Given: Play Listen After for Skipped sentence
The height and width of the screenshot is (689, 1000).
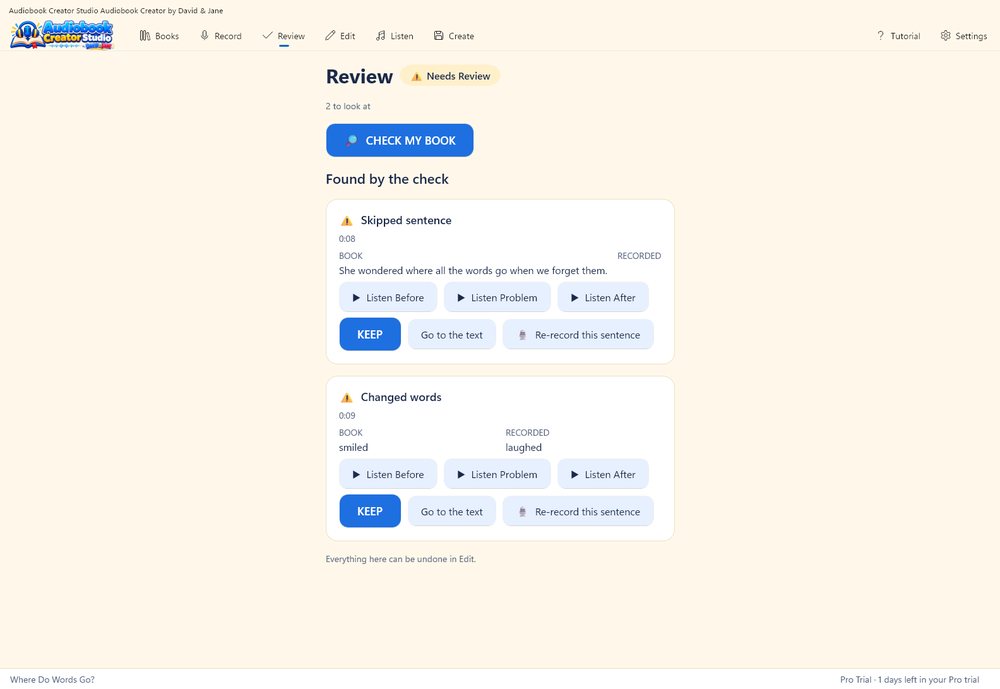Looking at the screenshot, I should [x=603, y=297].
